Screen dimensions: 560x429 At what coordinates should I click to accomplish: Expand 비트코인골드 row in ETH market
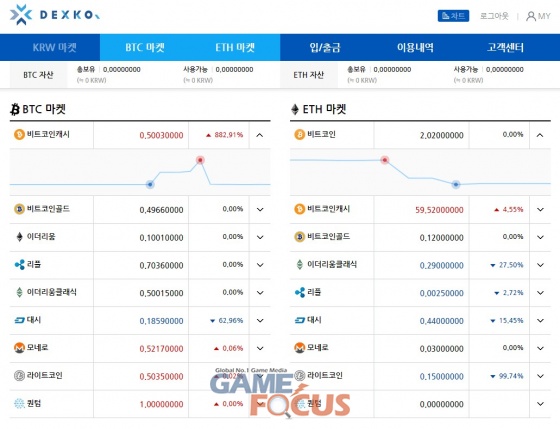coord(540,237)
